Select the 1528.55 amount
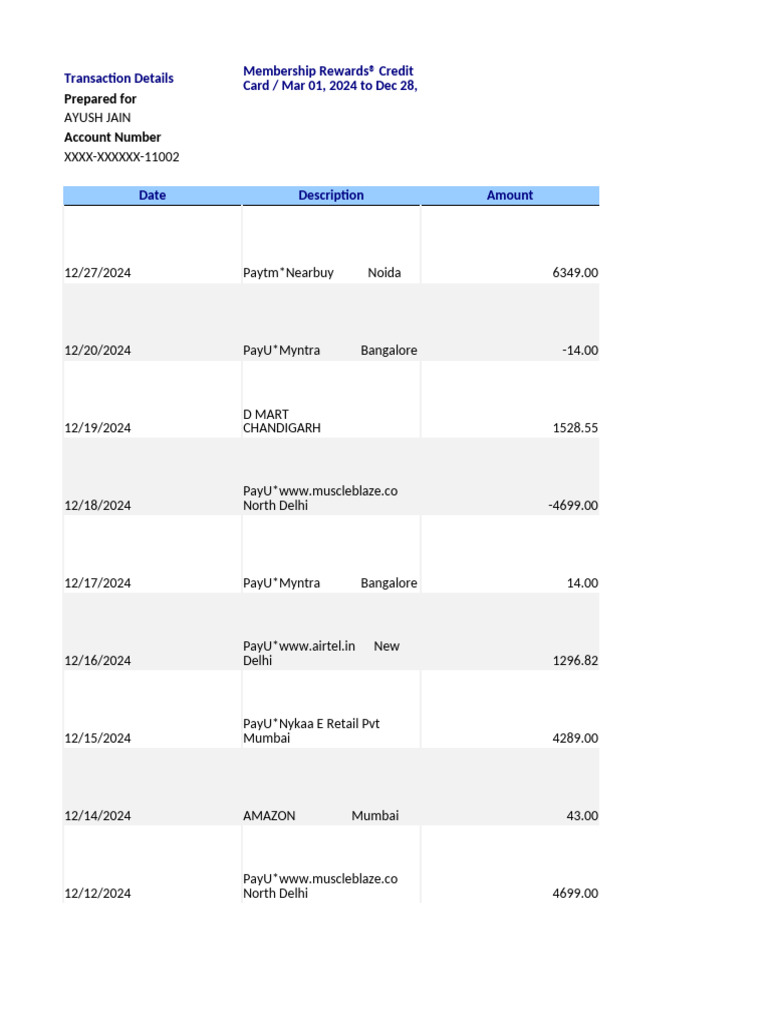The image size is (768, 1024). (575, 428)
